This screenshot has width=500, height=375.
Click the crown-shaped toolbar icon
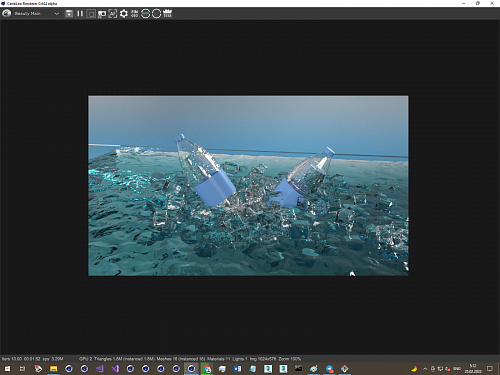[x=167, y=14]
